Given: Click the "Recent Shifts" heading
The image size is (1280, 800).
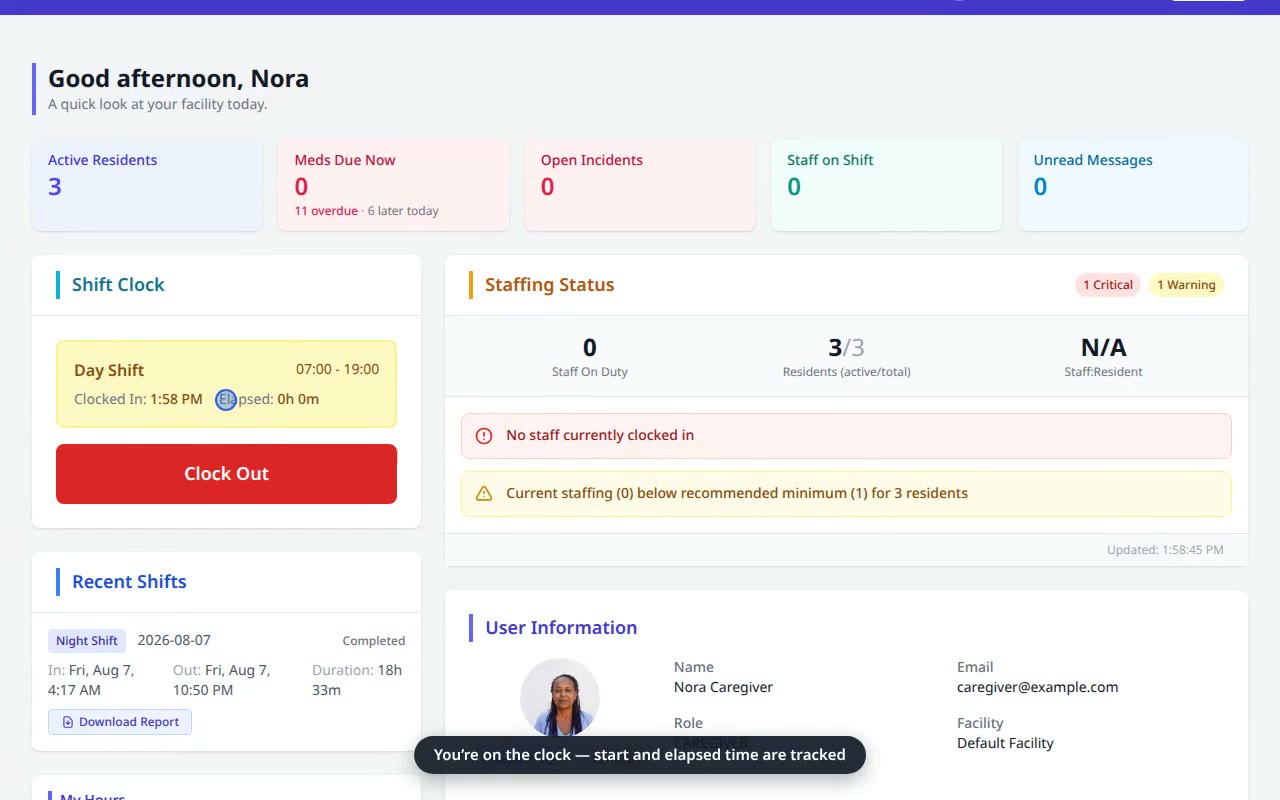Looking at the screenshot, I should [x=129, y=582].
